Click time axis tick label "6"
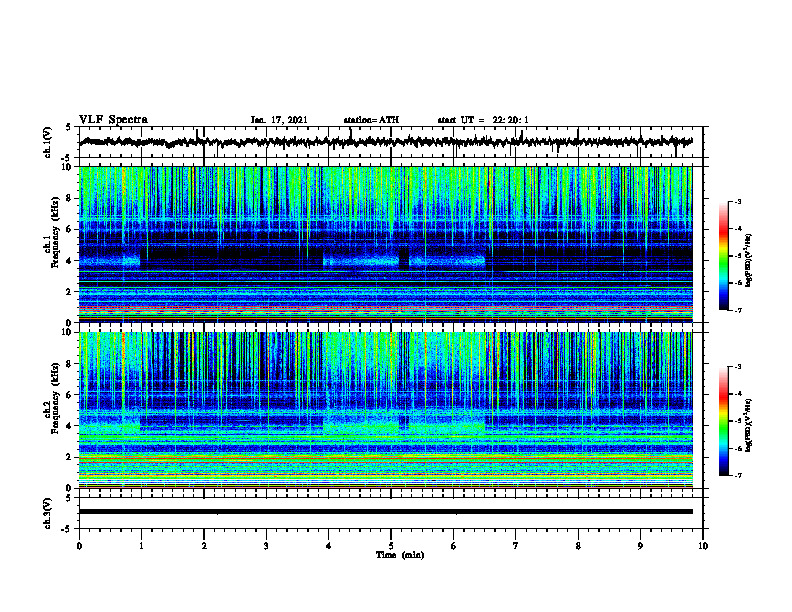792x612 pixels. (x=454, y=546)
